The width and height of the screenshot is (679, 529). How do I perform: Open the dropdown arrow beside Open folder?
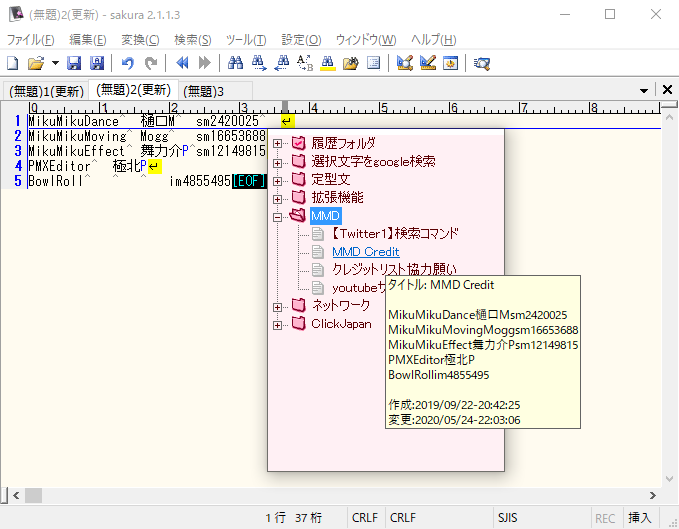point(54,63)
